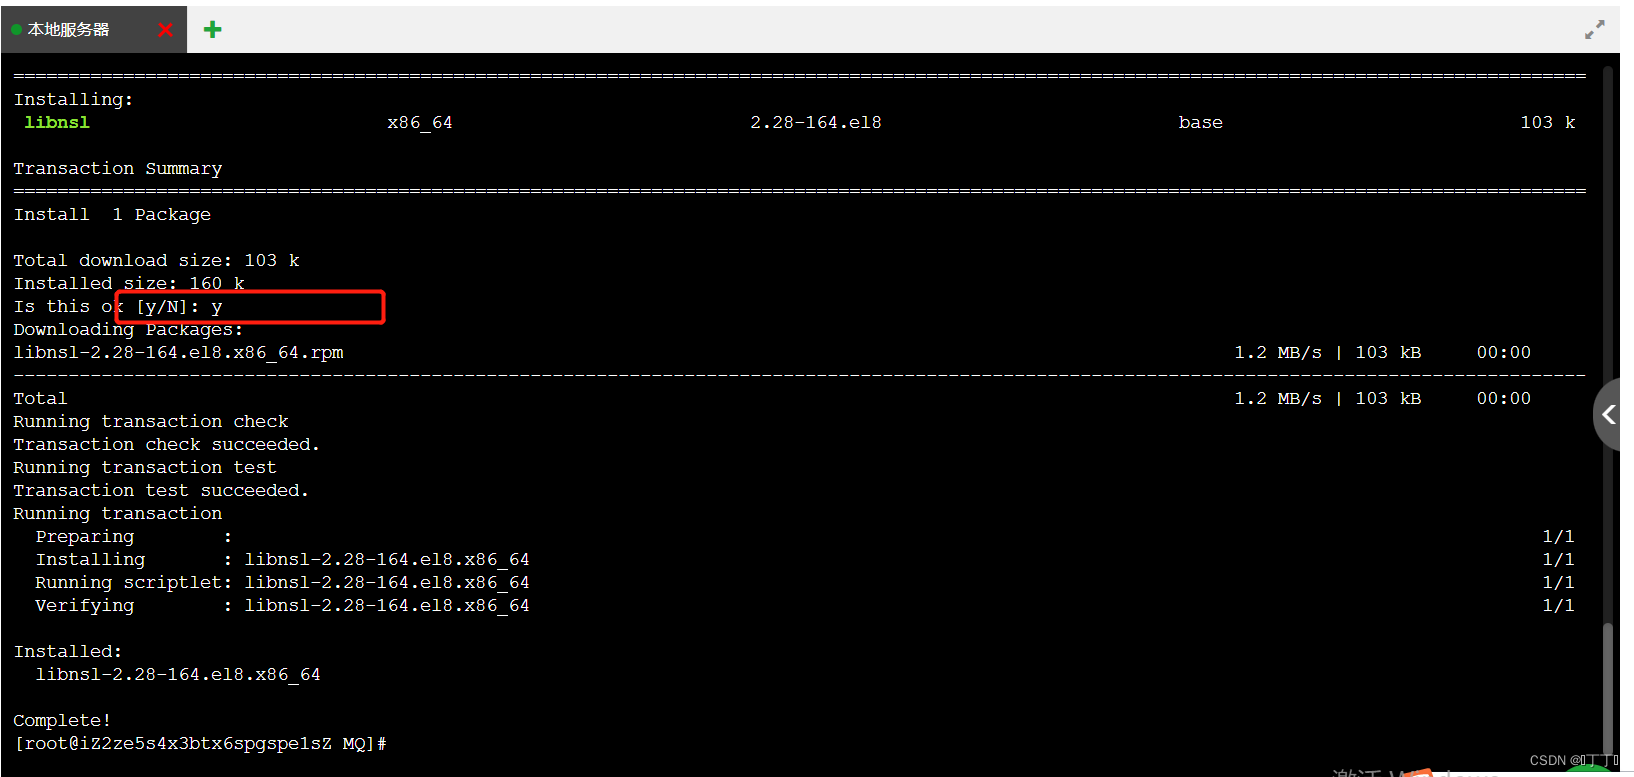1634x777 pixels.
Task: Click the root@iZ2ze5s4x3btx6spgspe1sZ shell prompt
Action: (x=200, y=743)
